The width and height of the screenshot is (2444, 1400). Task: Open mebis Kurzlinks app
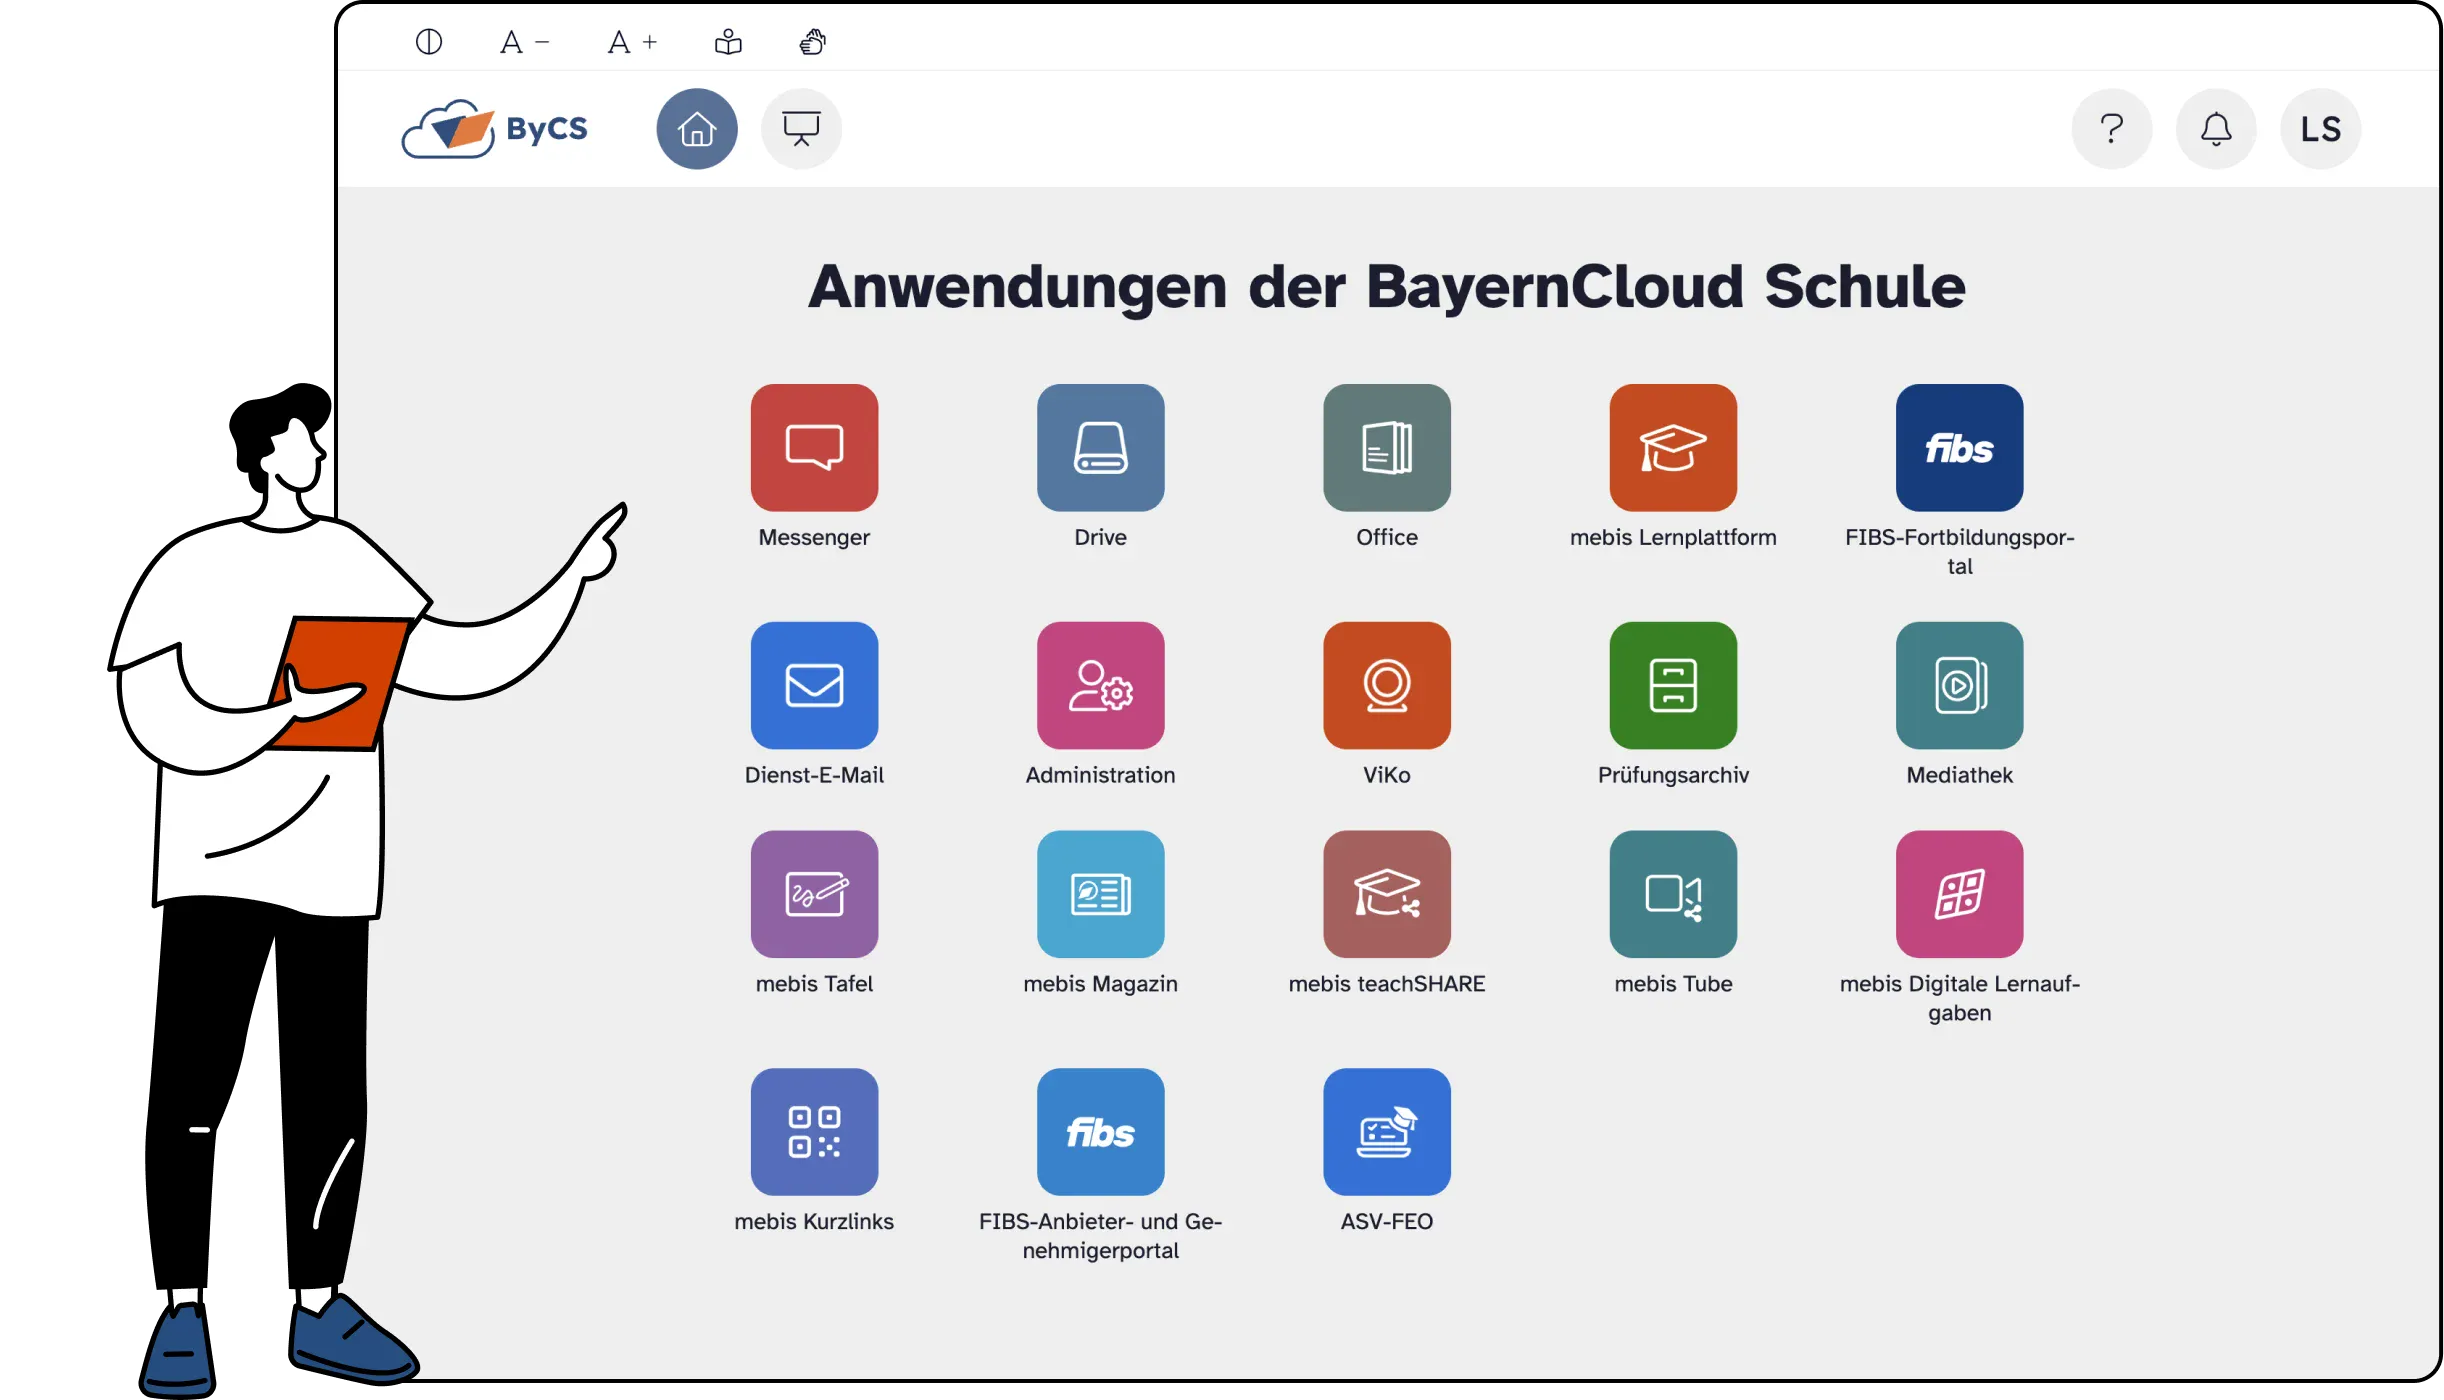pyautogui.click(x=814, y=1132)
